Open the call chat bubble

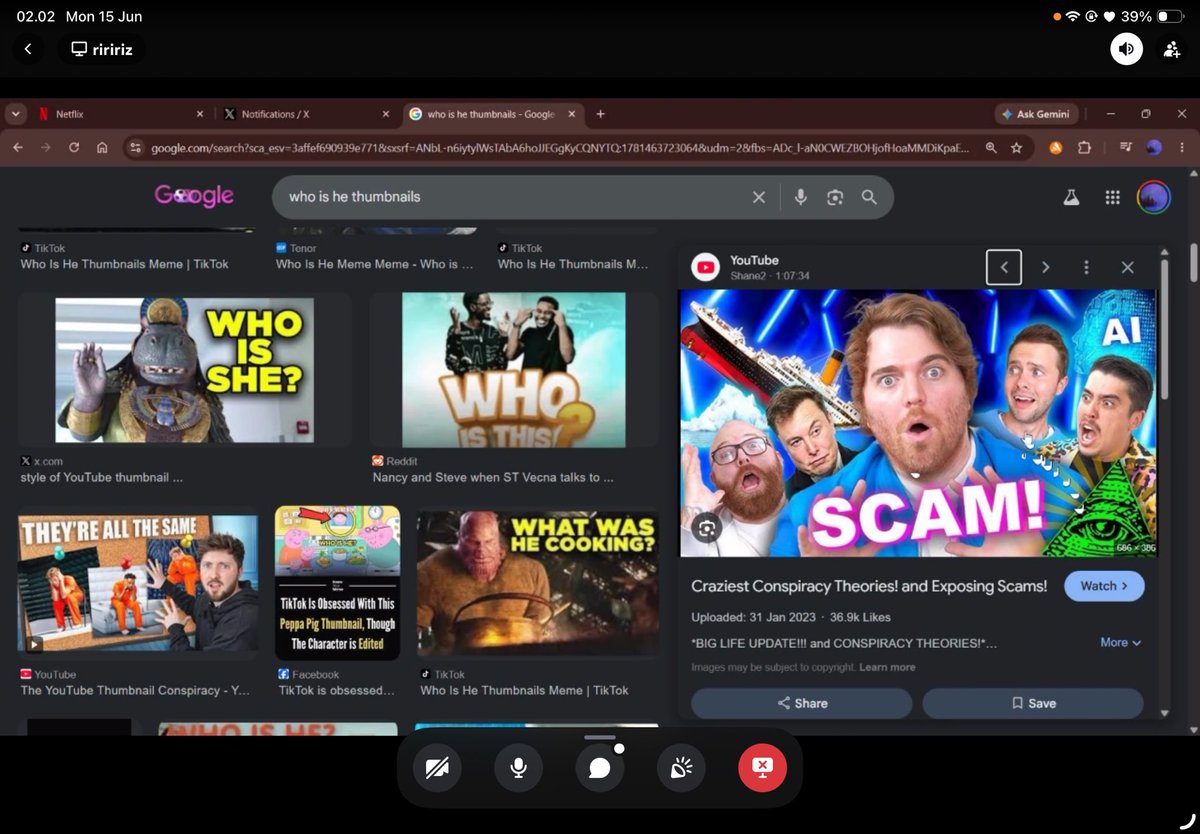click(x=600, y=767)
